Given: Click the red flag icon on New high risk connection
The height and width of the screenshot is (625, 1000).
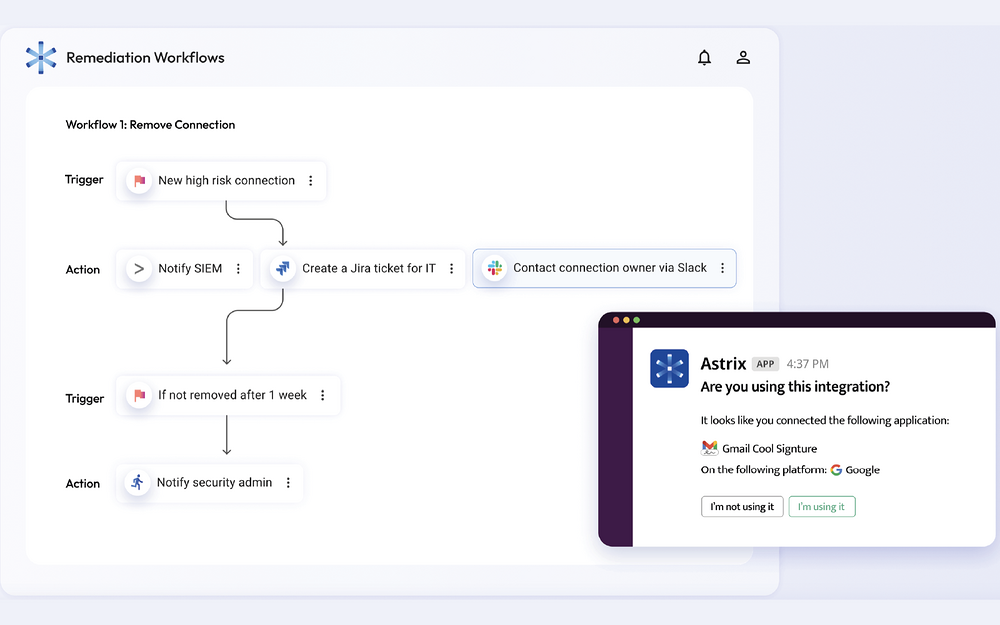Looking at the screenshot, I should 139,180.
